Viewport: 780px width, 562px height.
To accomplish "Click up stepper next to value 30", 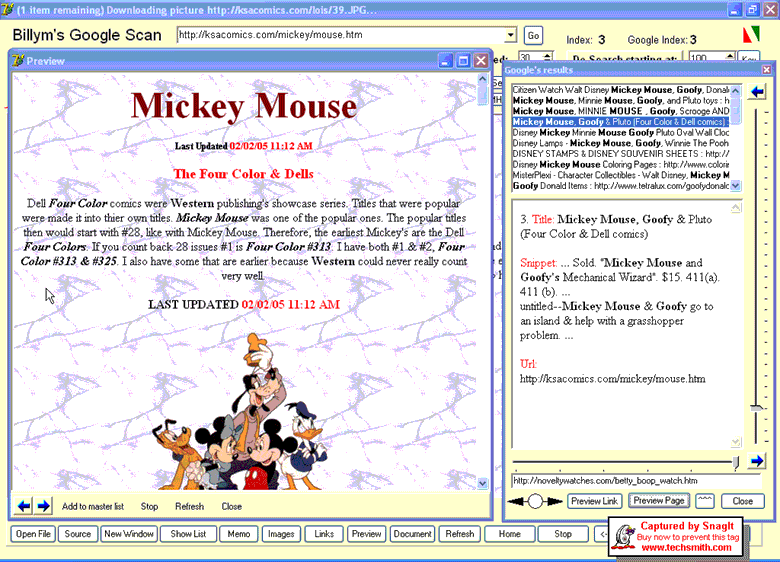I will (547, 55).
